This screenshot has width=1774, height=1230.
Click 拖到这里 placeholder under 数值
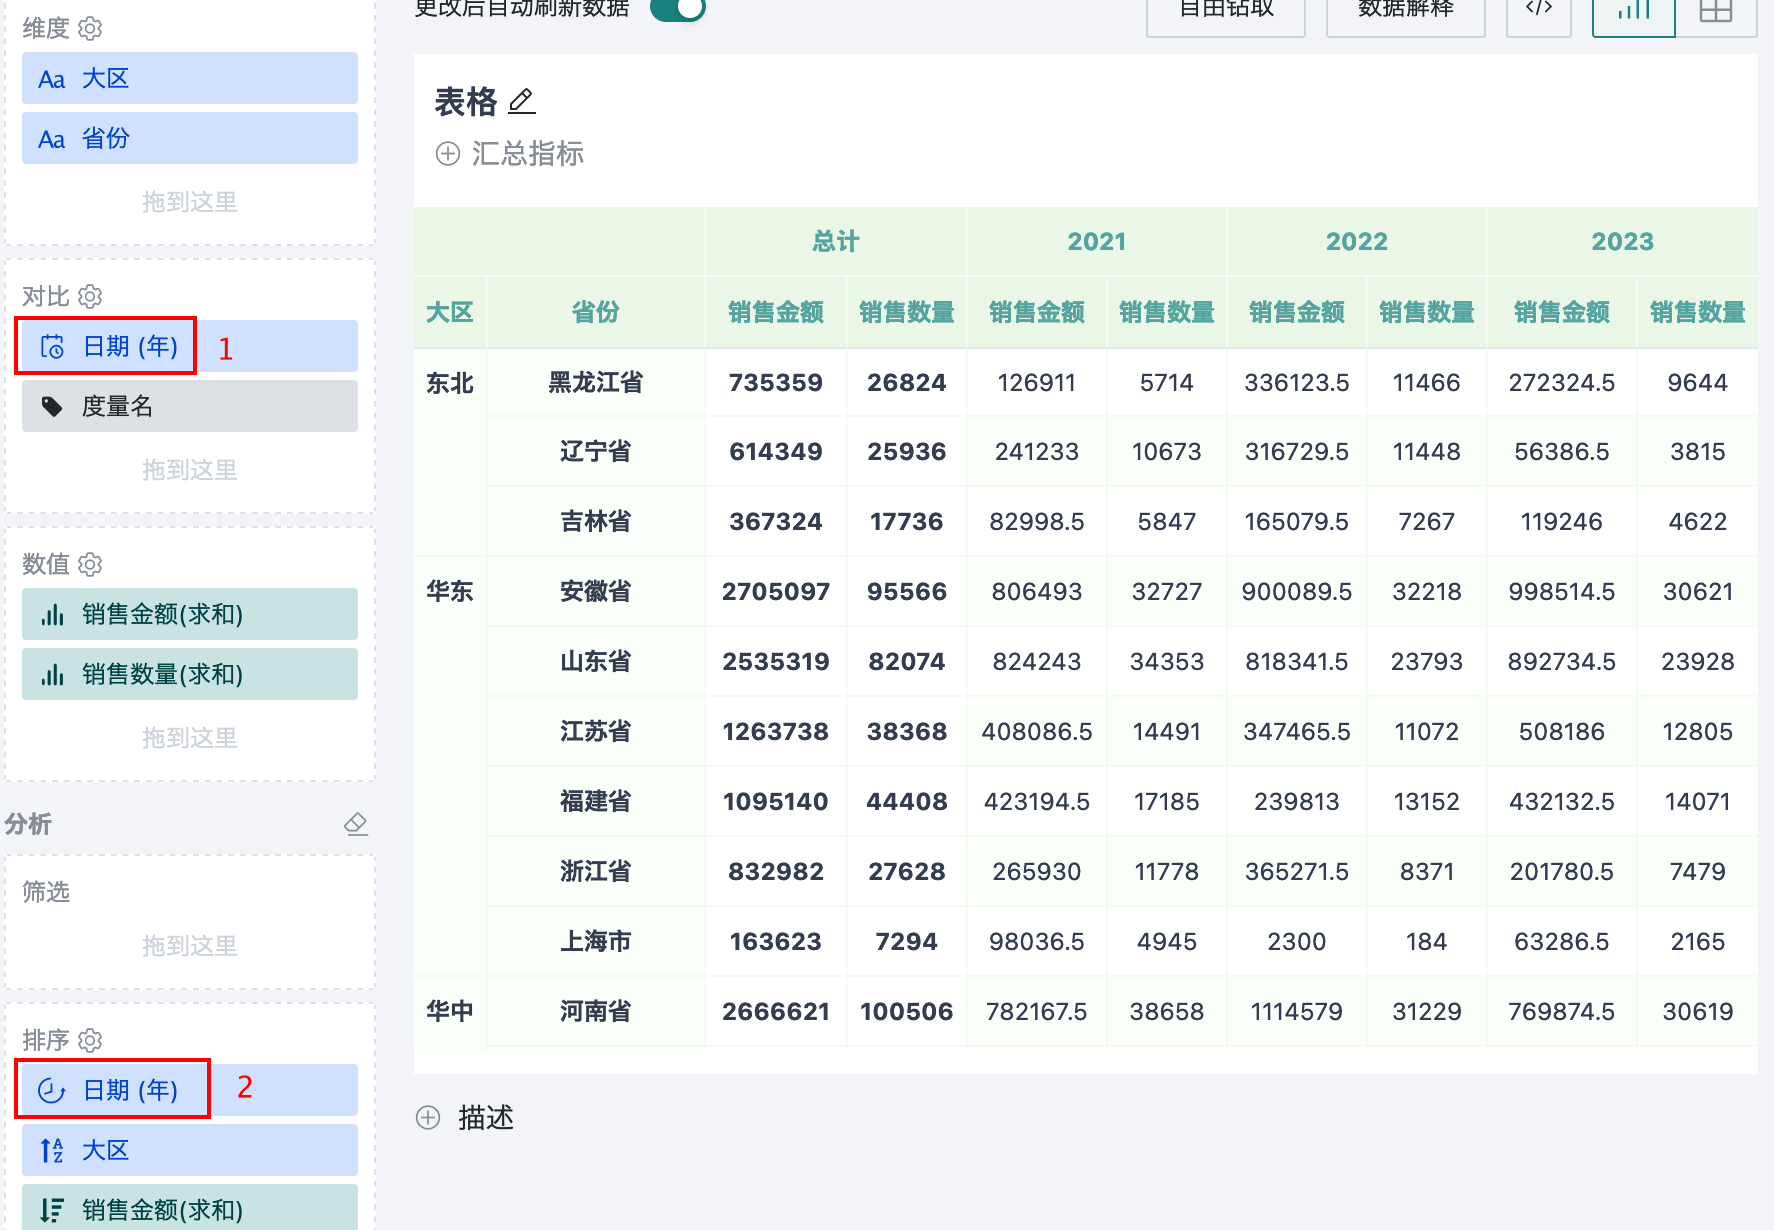pos(190,738)
